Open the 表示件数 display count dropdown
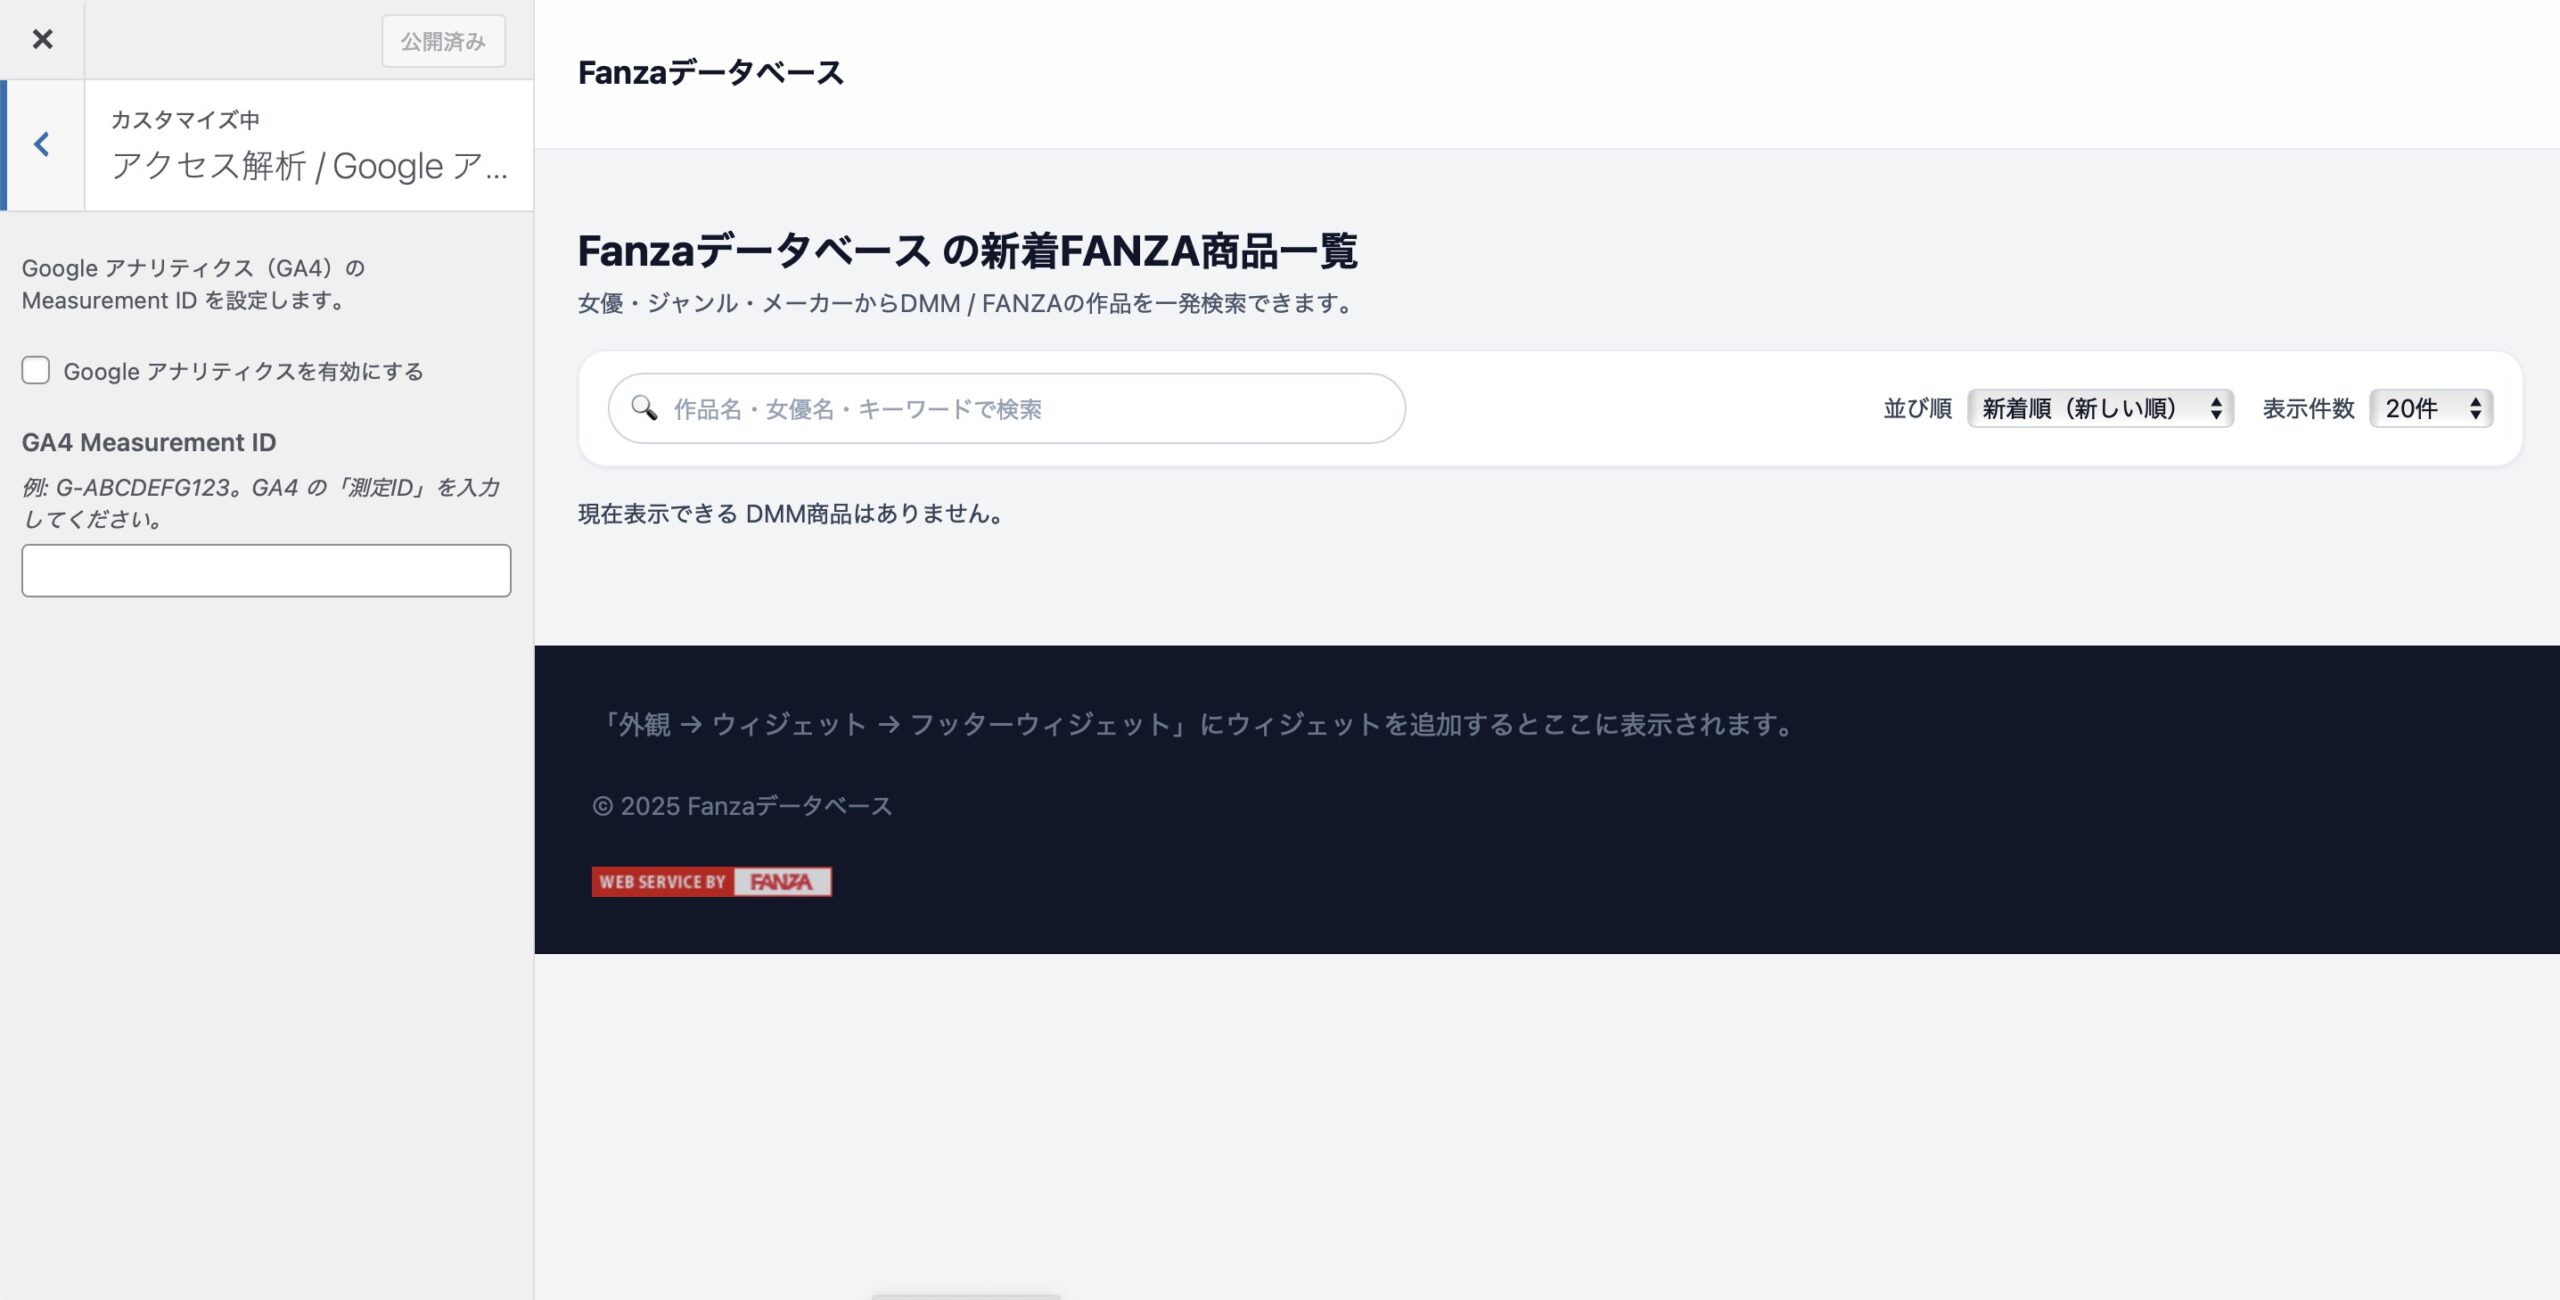The height and width of the screenshot is (1300, 2560). (2430, 408)
